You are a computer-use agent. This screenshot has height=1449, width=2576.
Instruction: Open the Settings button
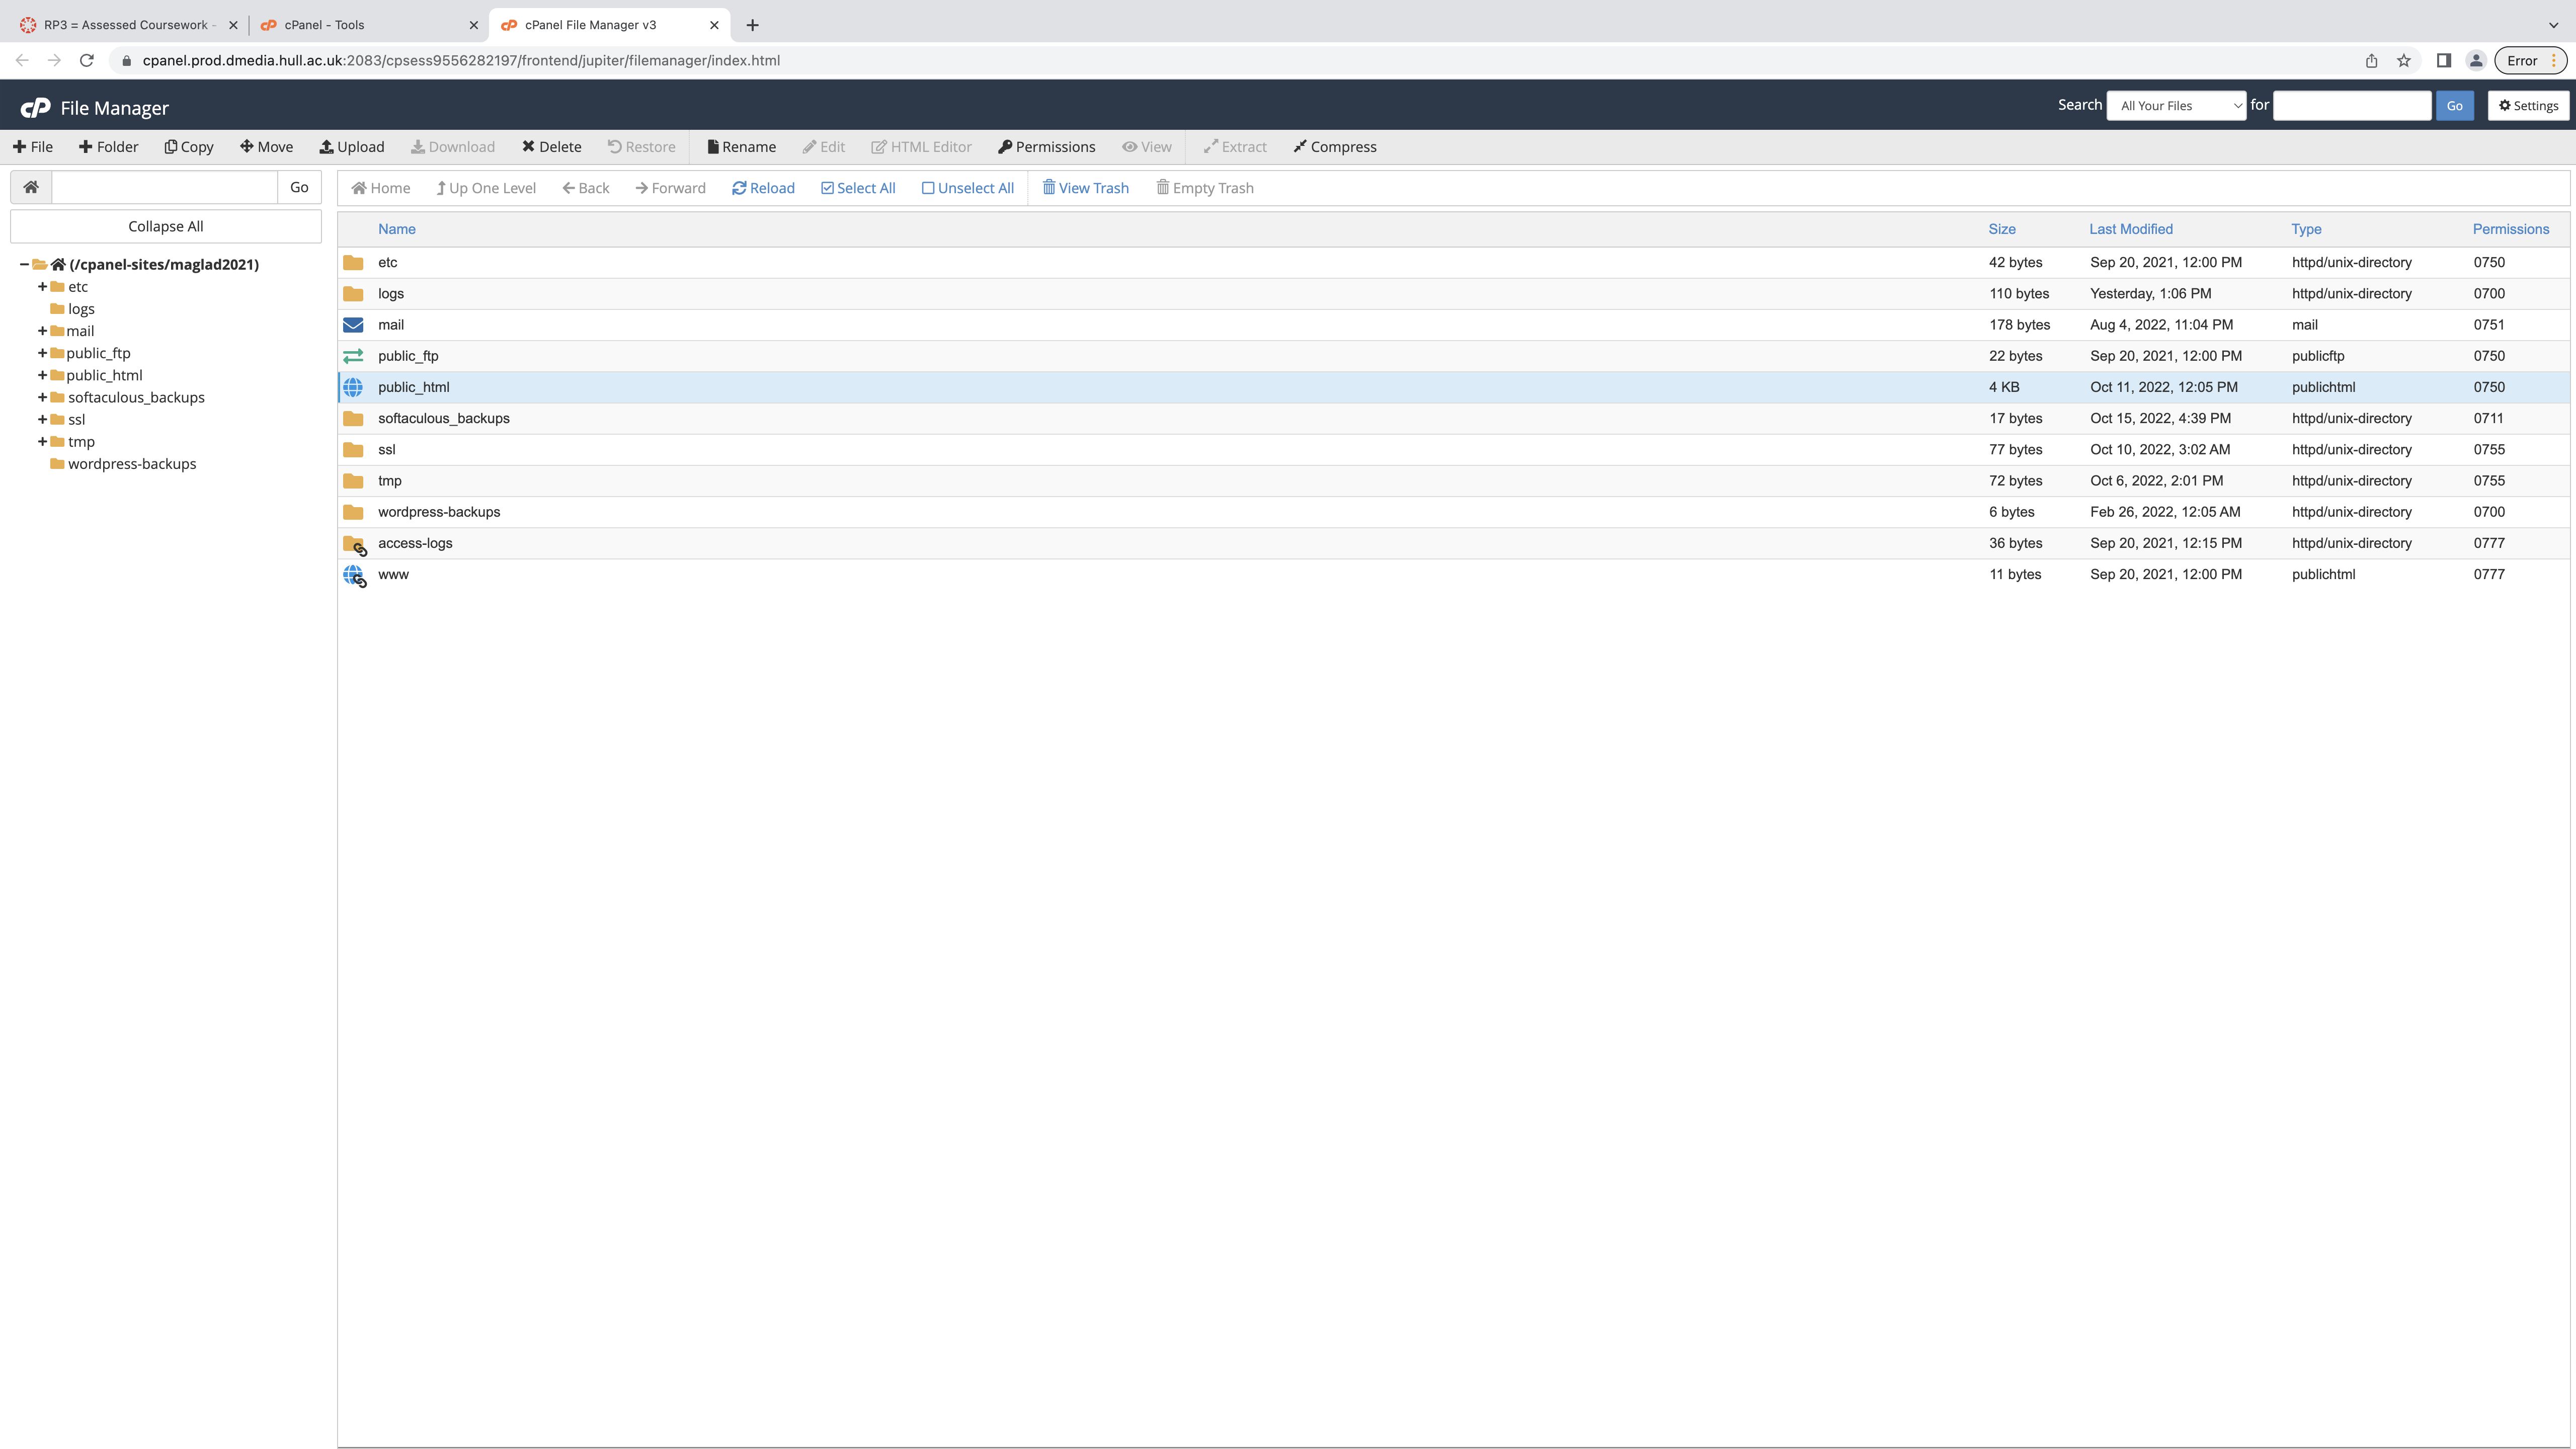point(2528,105)
